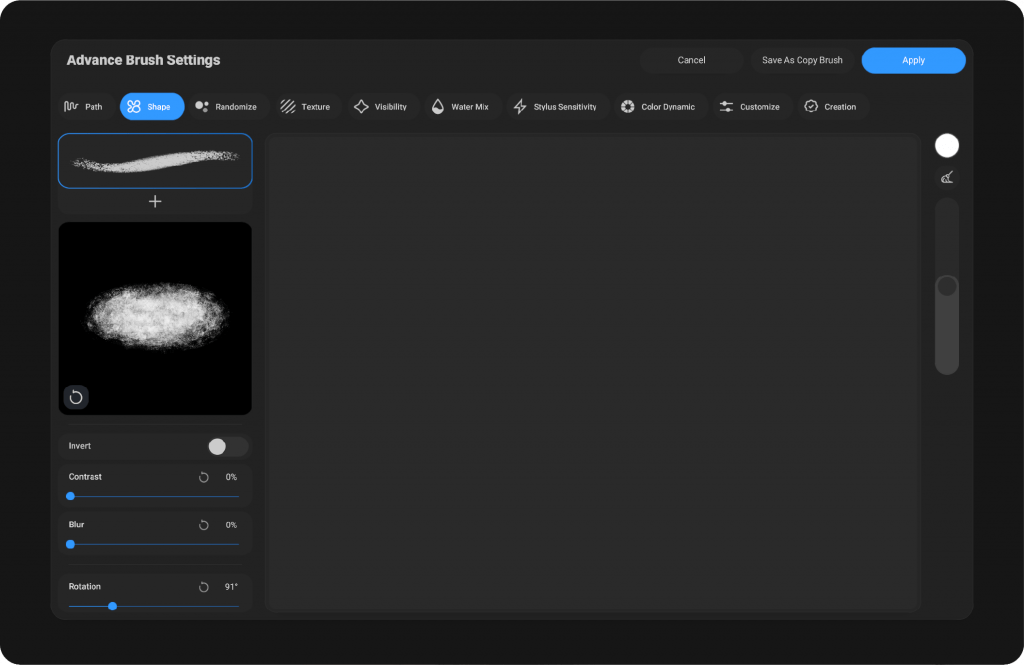This screenshot has width=1024, height=665.
Task: Select the brush stroke preview thumbnail
Action: pos(155,160)
